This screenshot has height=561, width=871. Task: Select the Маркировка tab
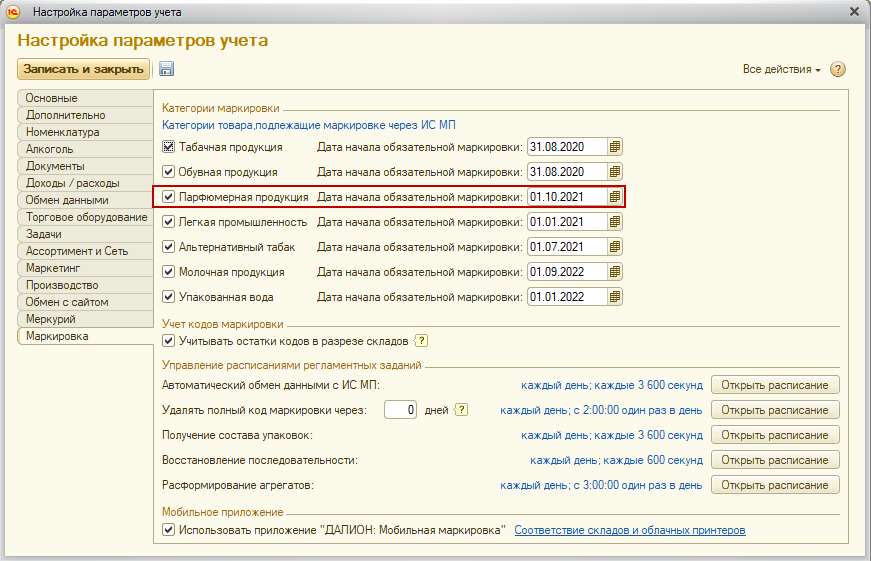point(86,336)
